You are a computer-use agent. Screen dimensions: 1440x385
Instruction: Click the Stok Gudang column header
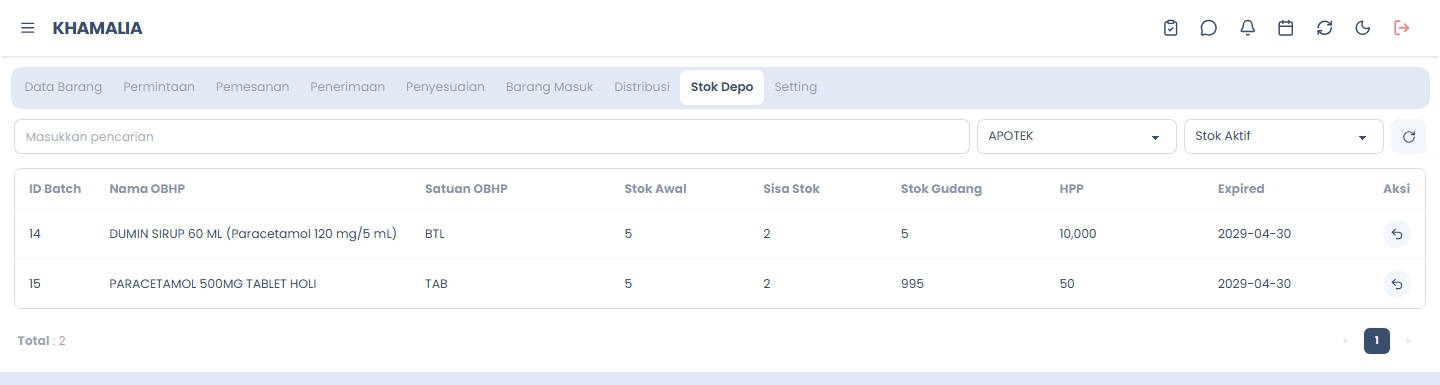tap(941, 189)
